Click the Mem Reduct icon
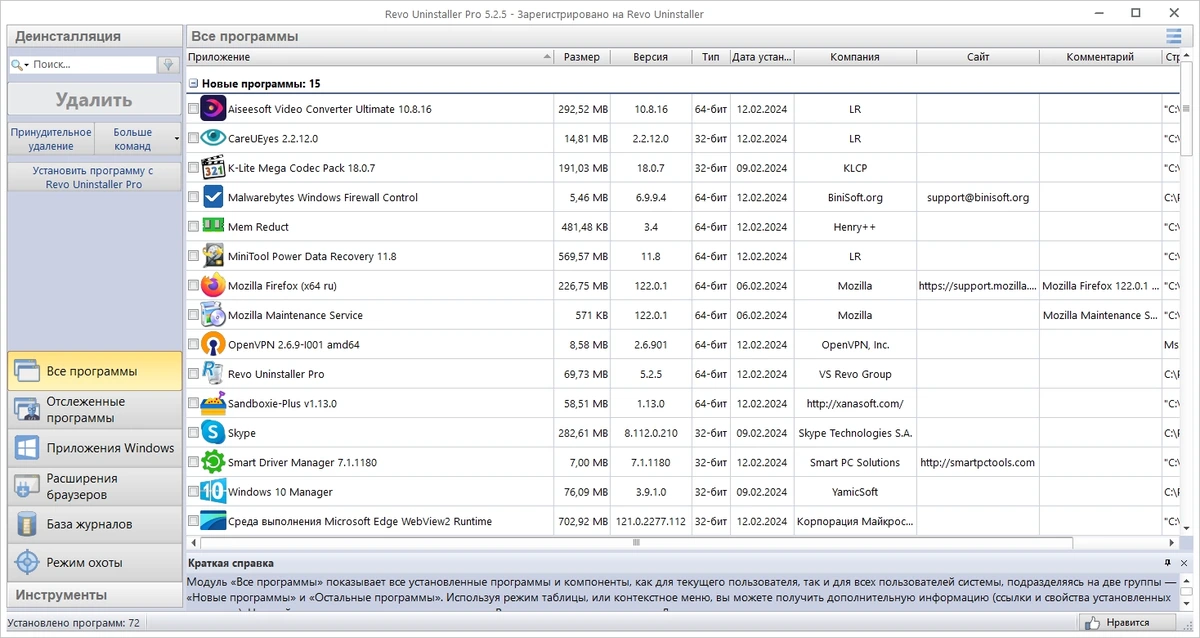Viewport: 1200px width, 638px height. [214, 226]
